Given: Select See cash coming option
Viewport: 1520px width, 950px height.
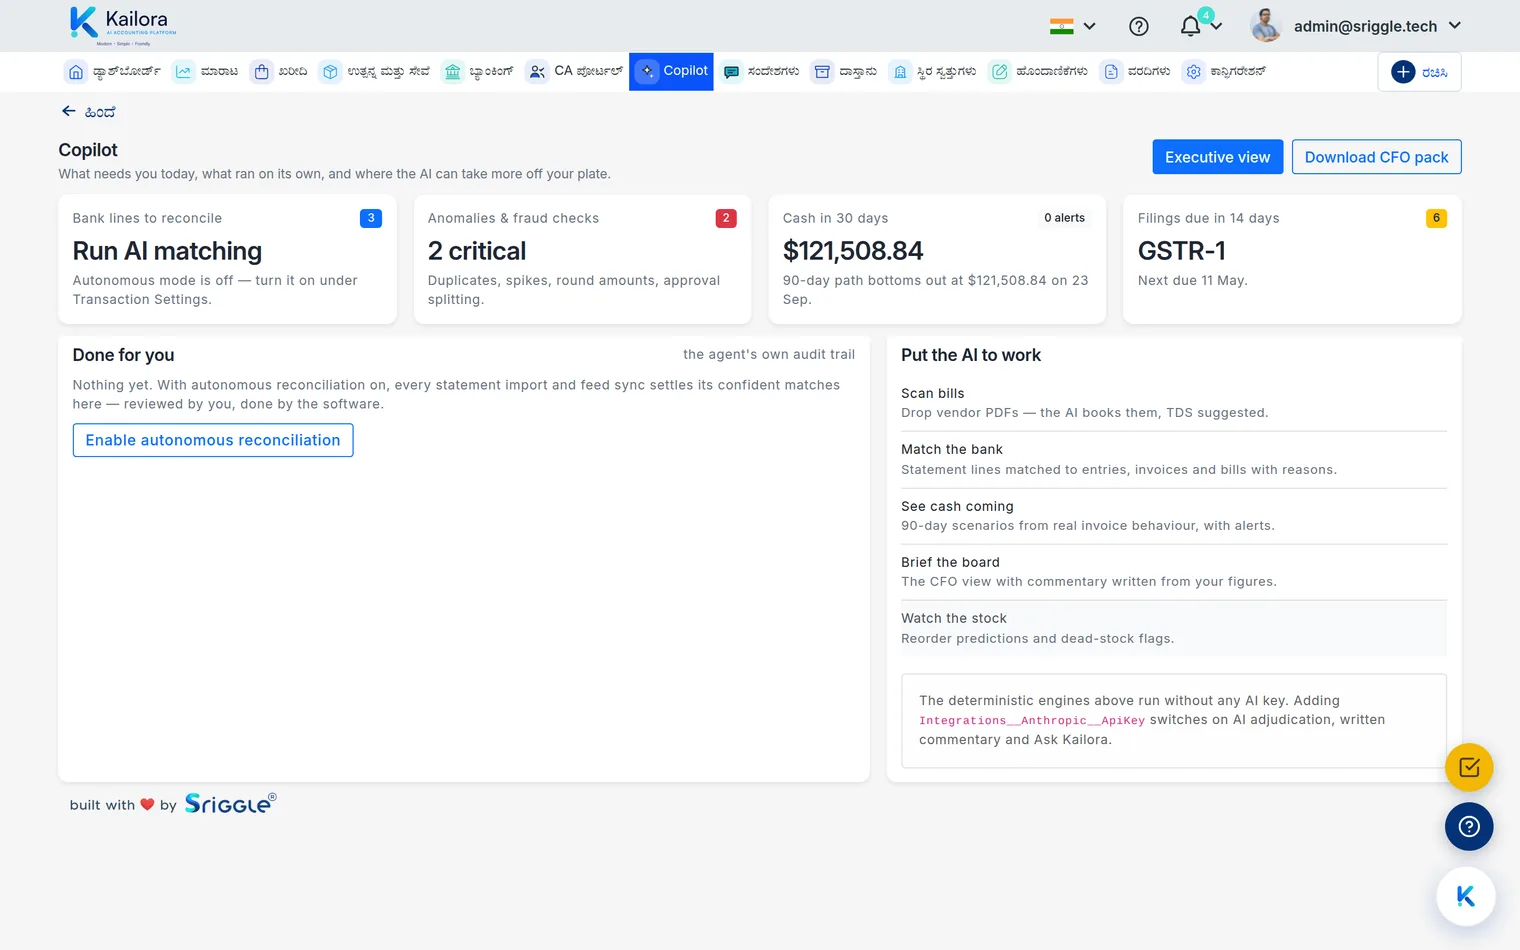Looking at the screenshot, I should pyautogui.click(x=1173, y=516).
